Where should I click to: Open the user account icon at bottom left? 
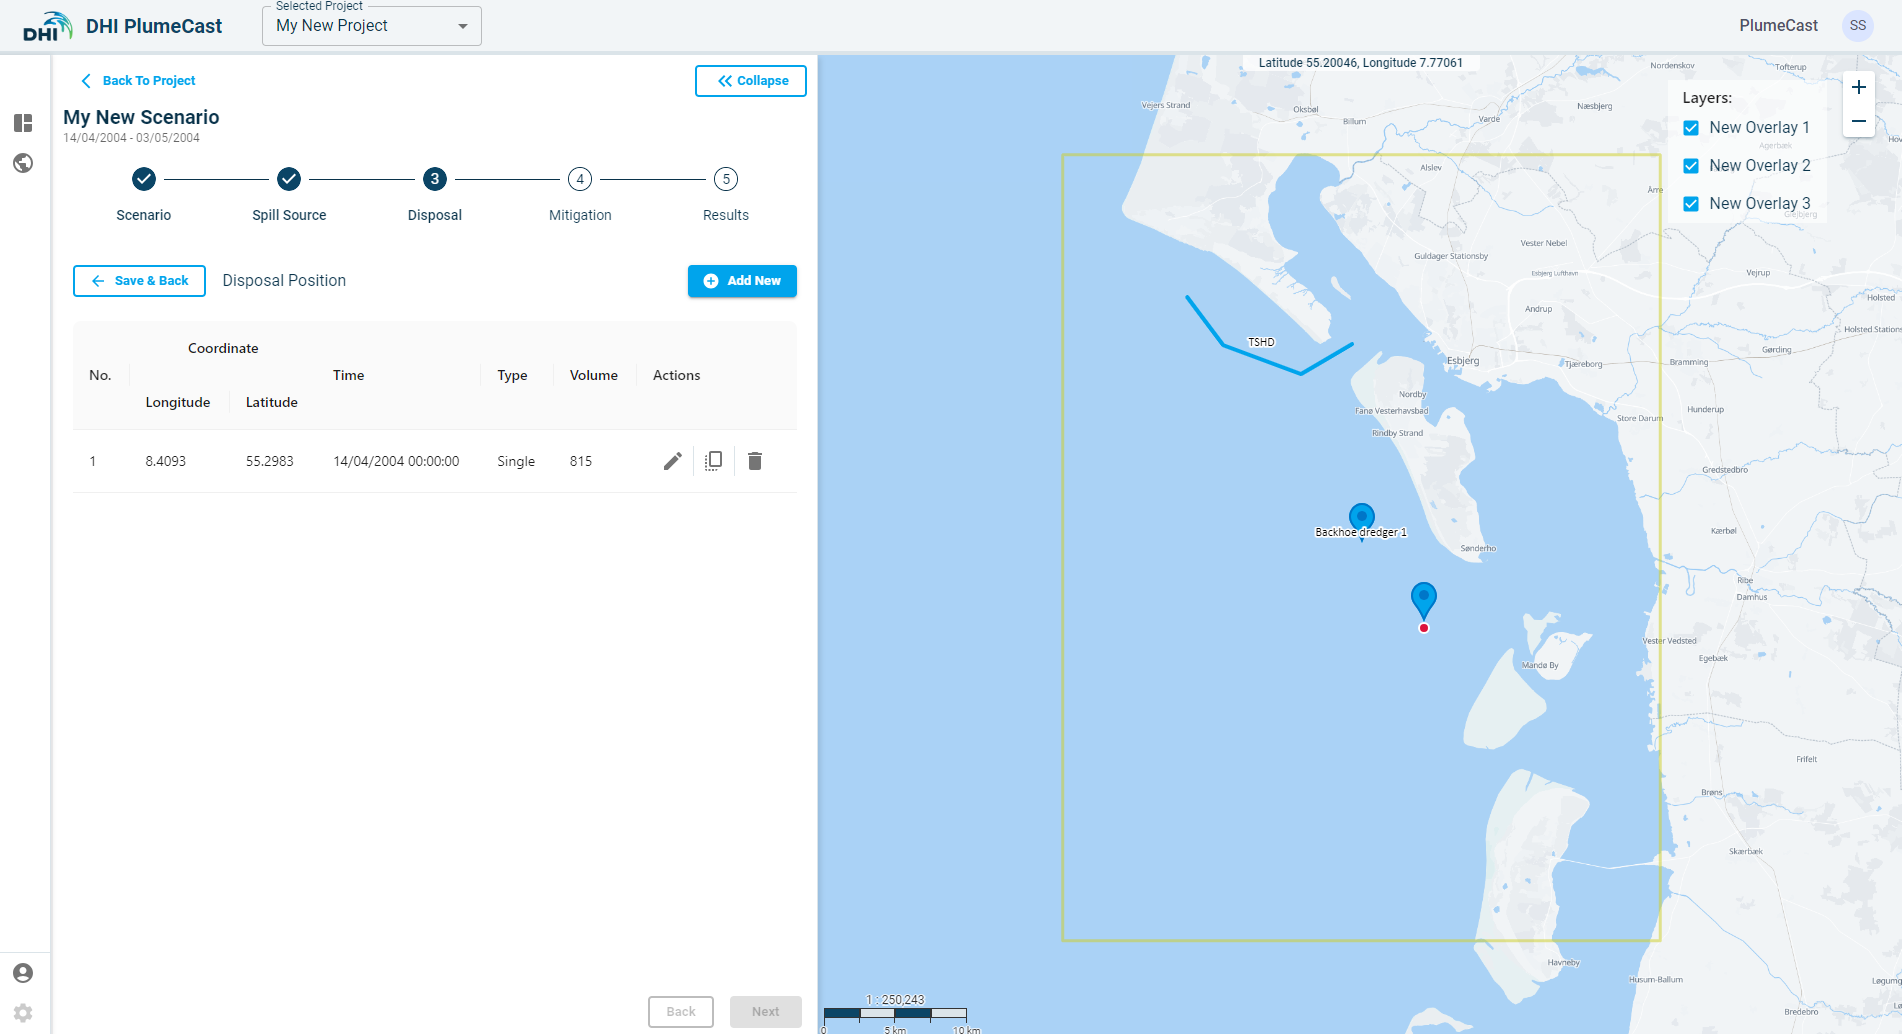[23, 973]
